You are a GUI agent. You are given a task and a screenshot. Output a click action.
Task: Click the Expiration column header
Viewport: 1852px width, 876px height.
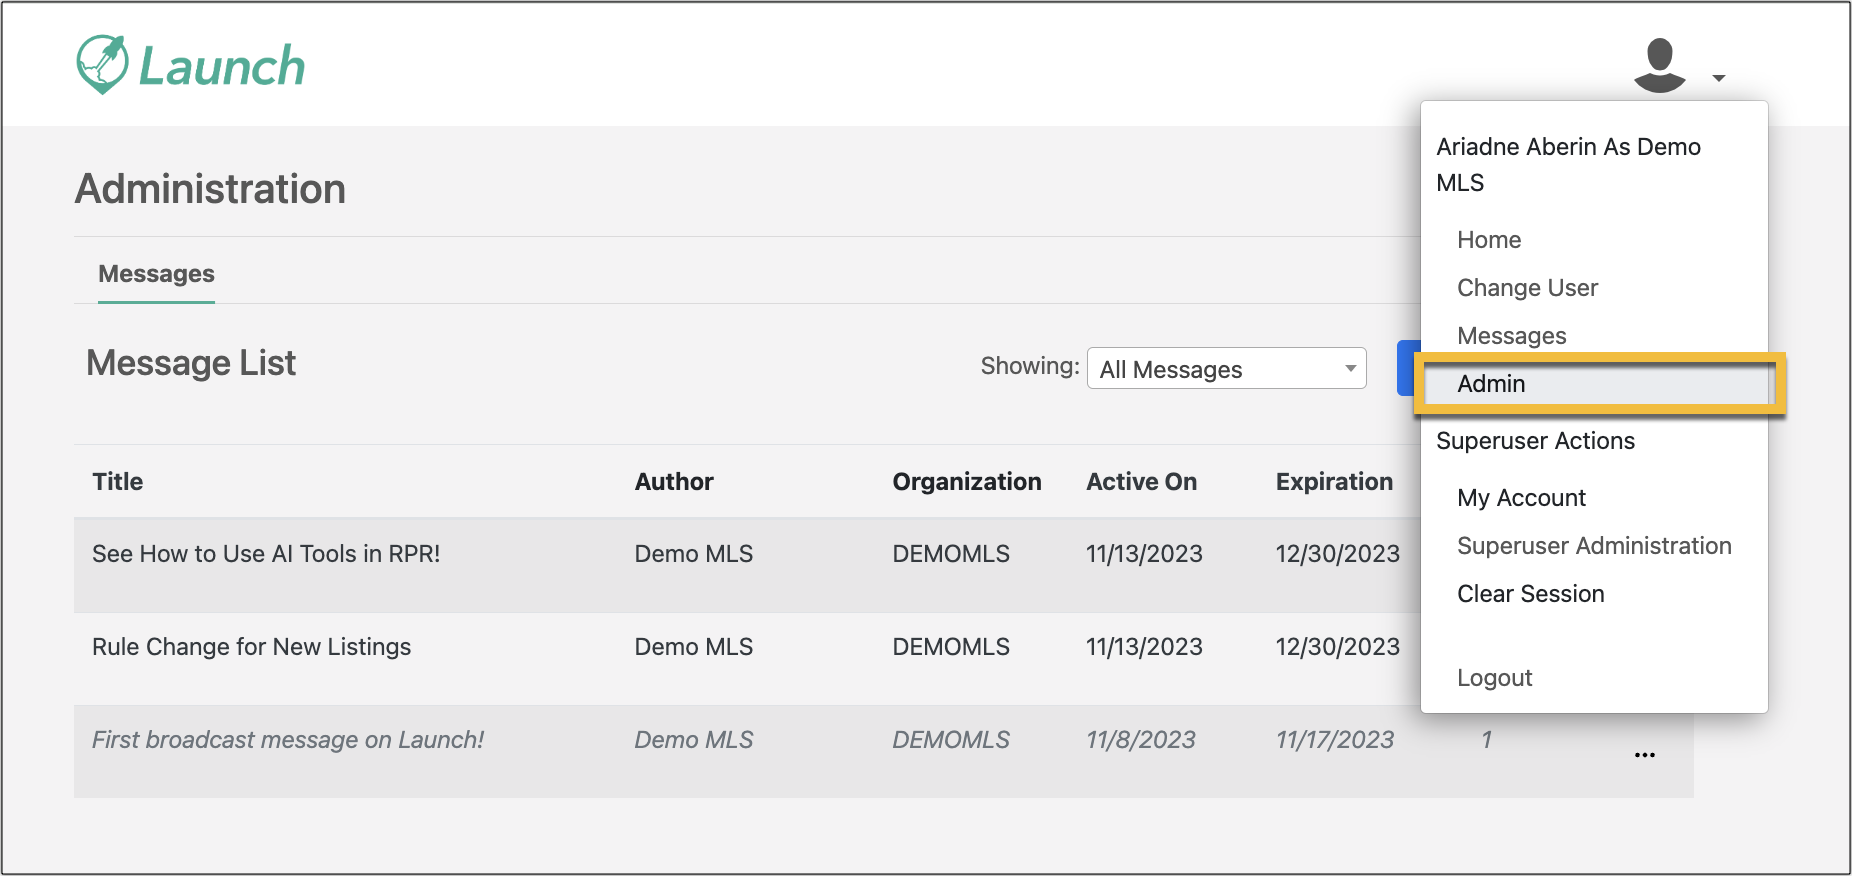pos(1334,482)
